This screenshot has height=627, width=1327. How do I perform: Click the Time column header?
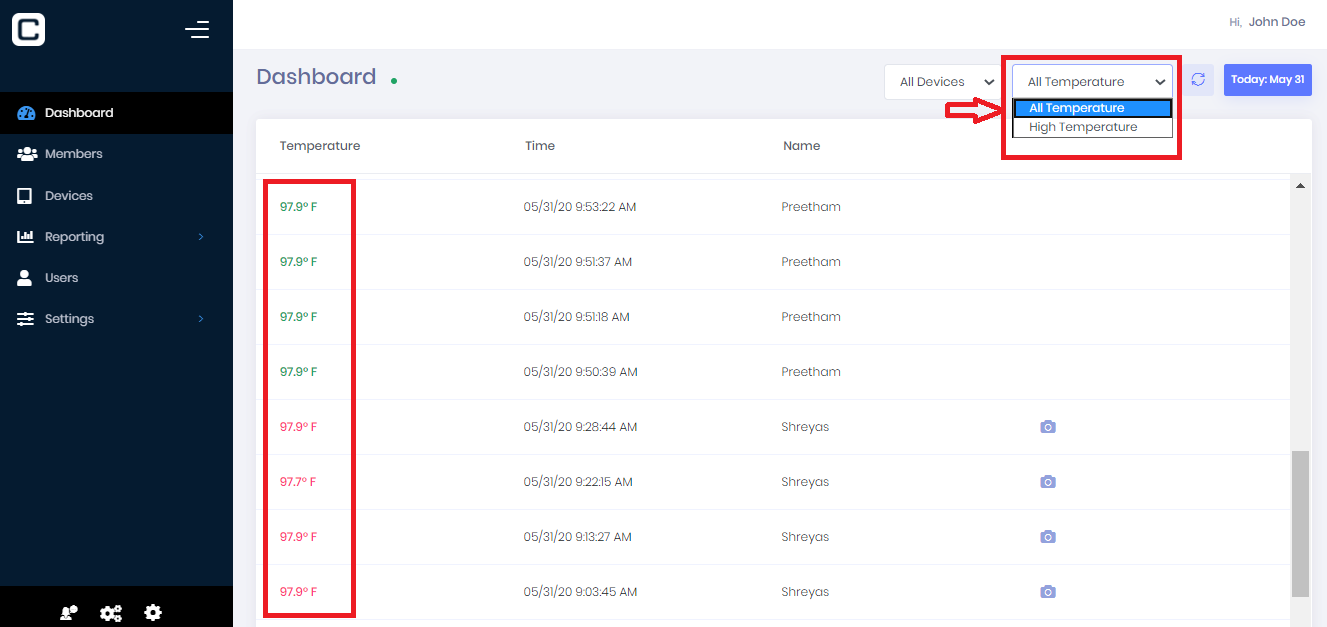pos(540,146)
